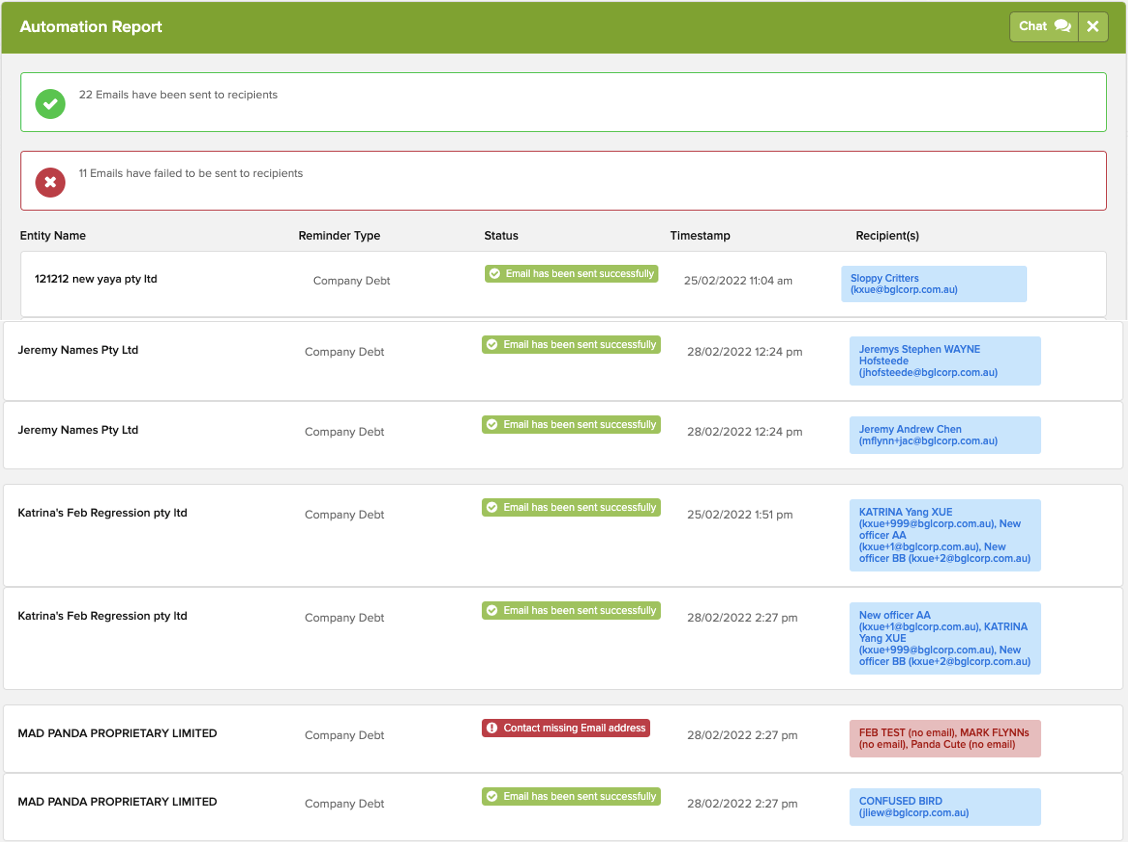Click the sent status badge dated 25/02/2022 1:51 pm
The image size is (1128, 842).
pyautogui.click(x=570, y=507)
